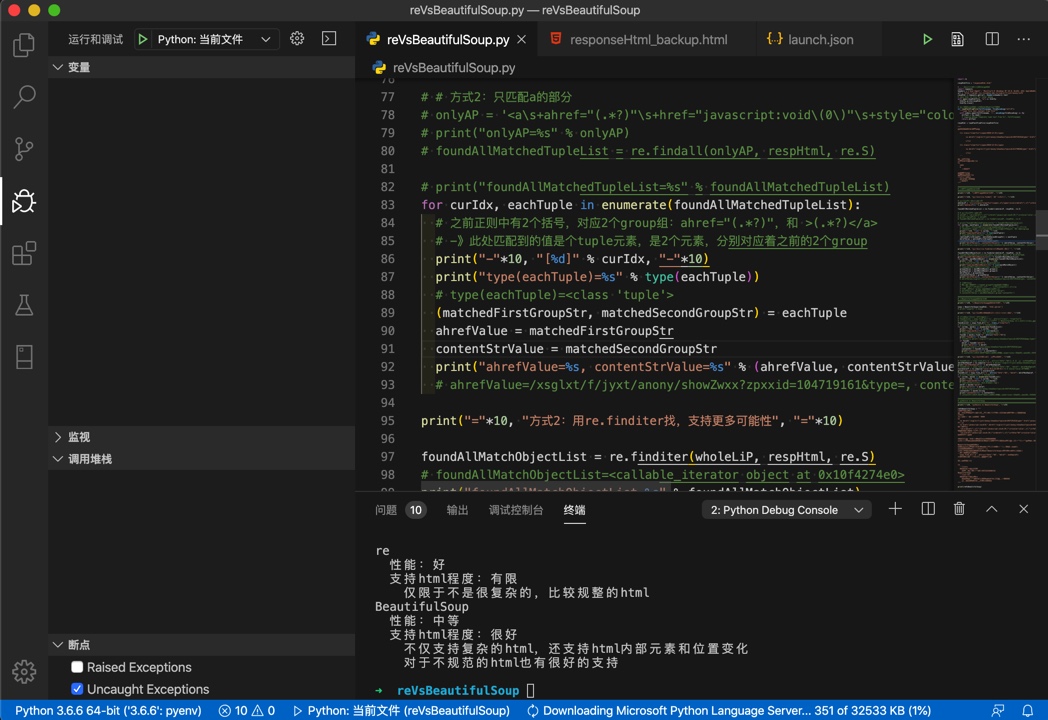Click errors and warnings count in status bar
Viewport: 1048px width, 720px height.
click(247, 710)
